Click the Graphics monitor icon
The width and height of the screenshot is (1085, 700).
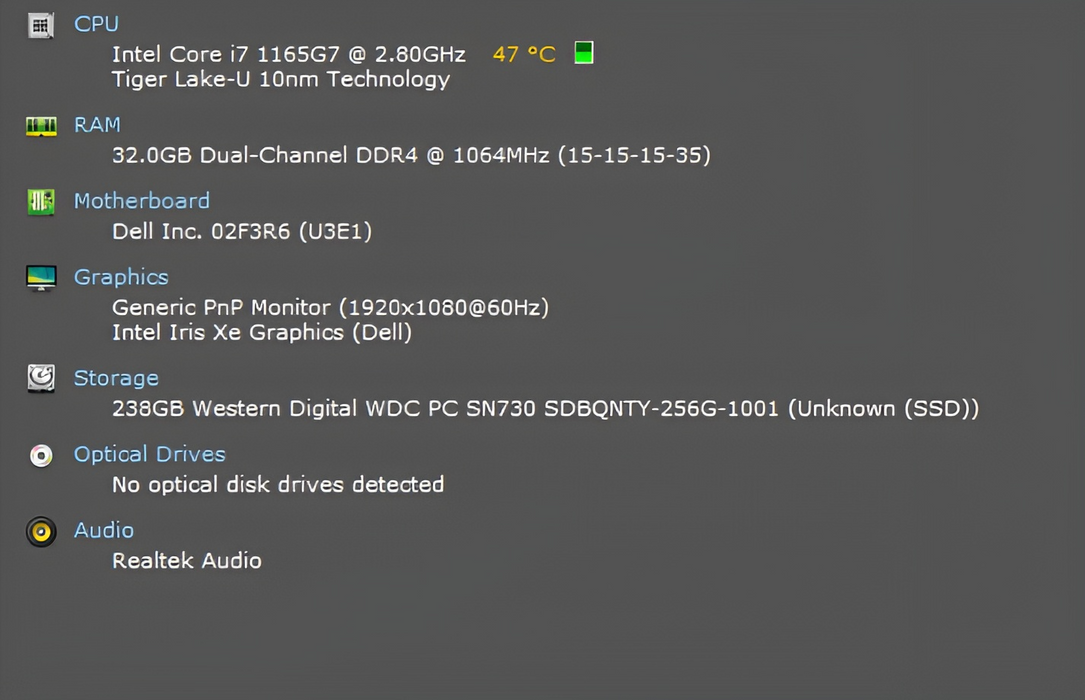(41, 278)
